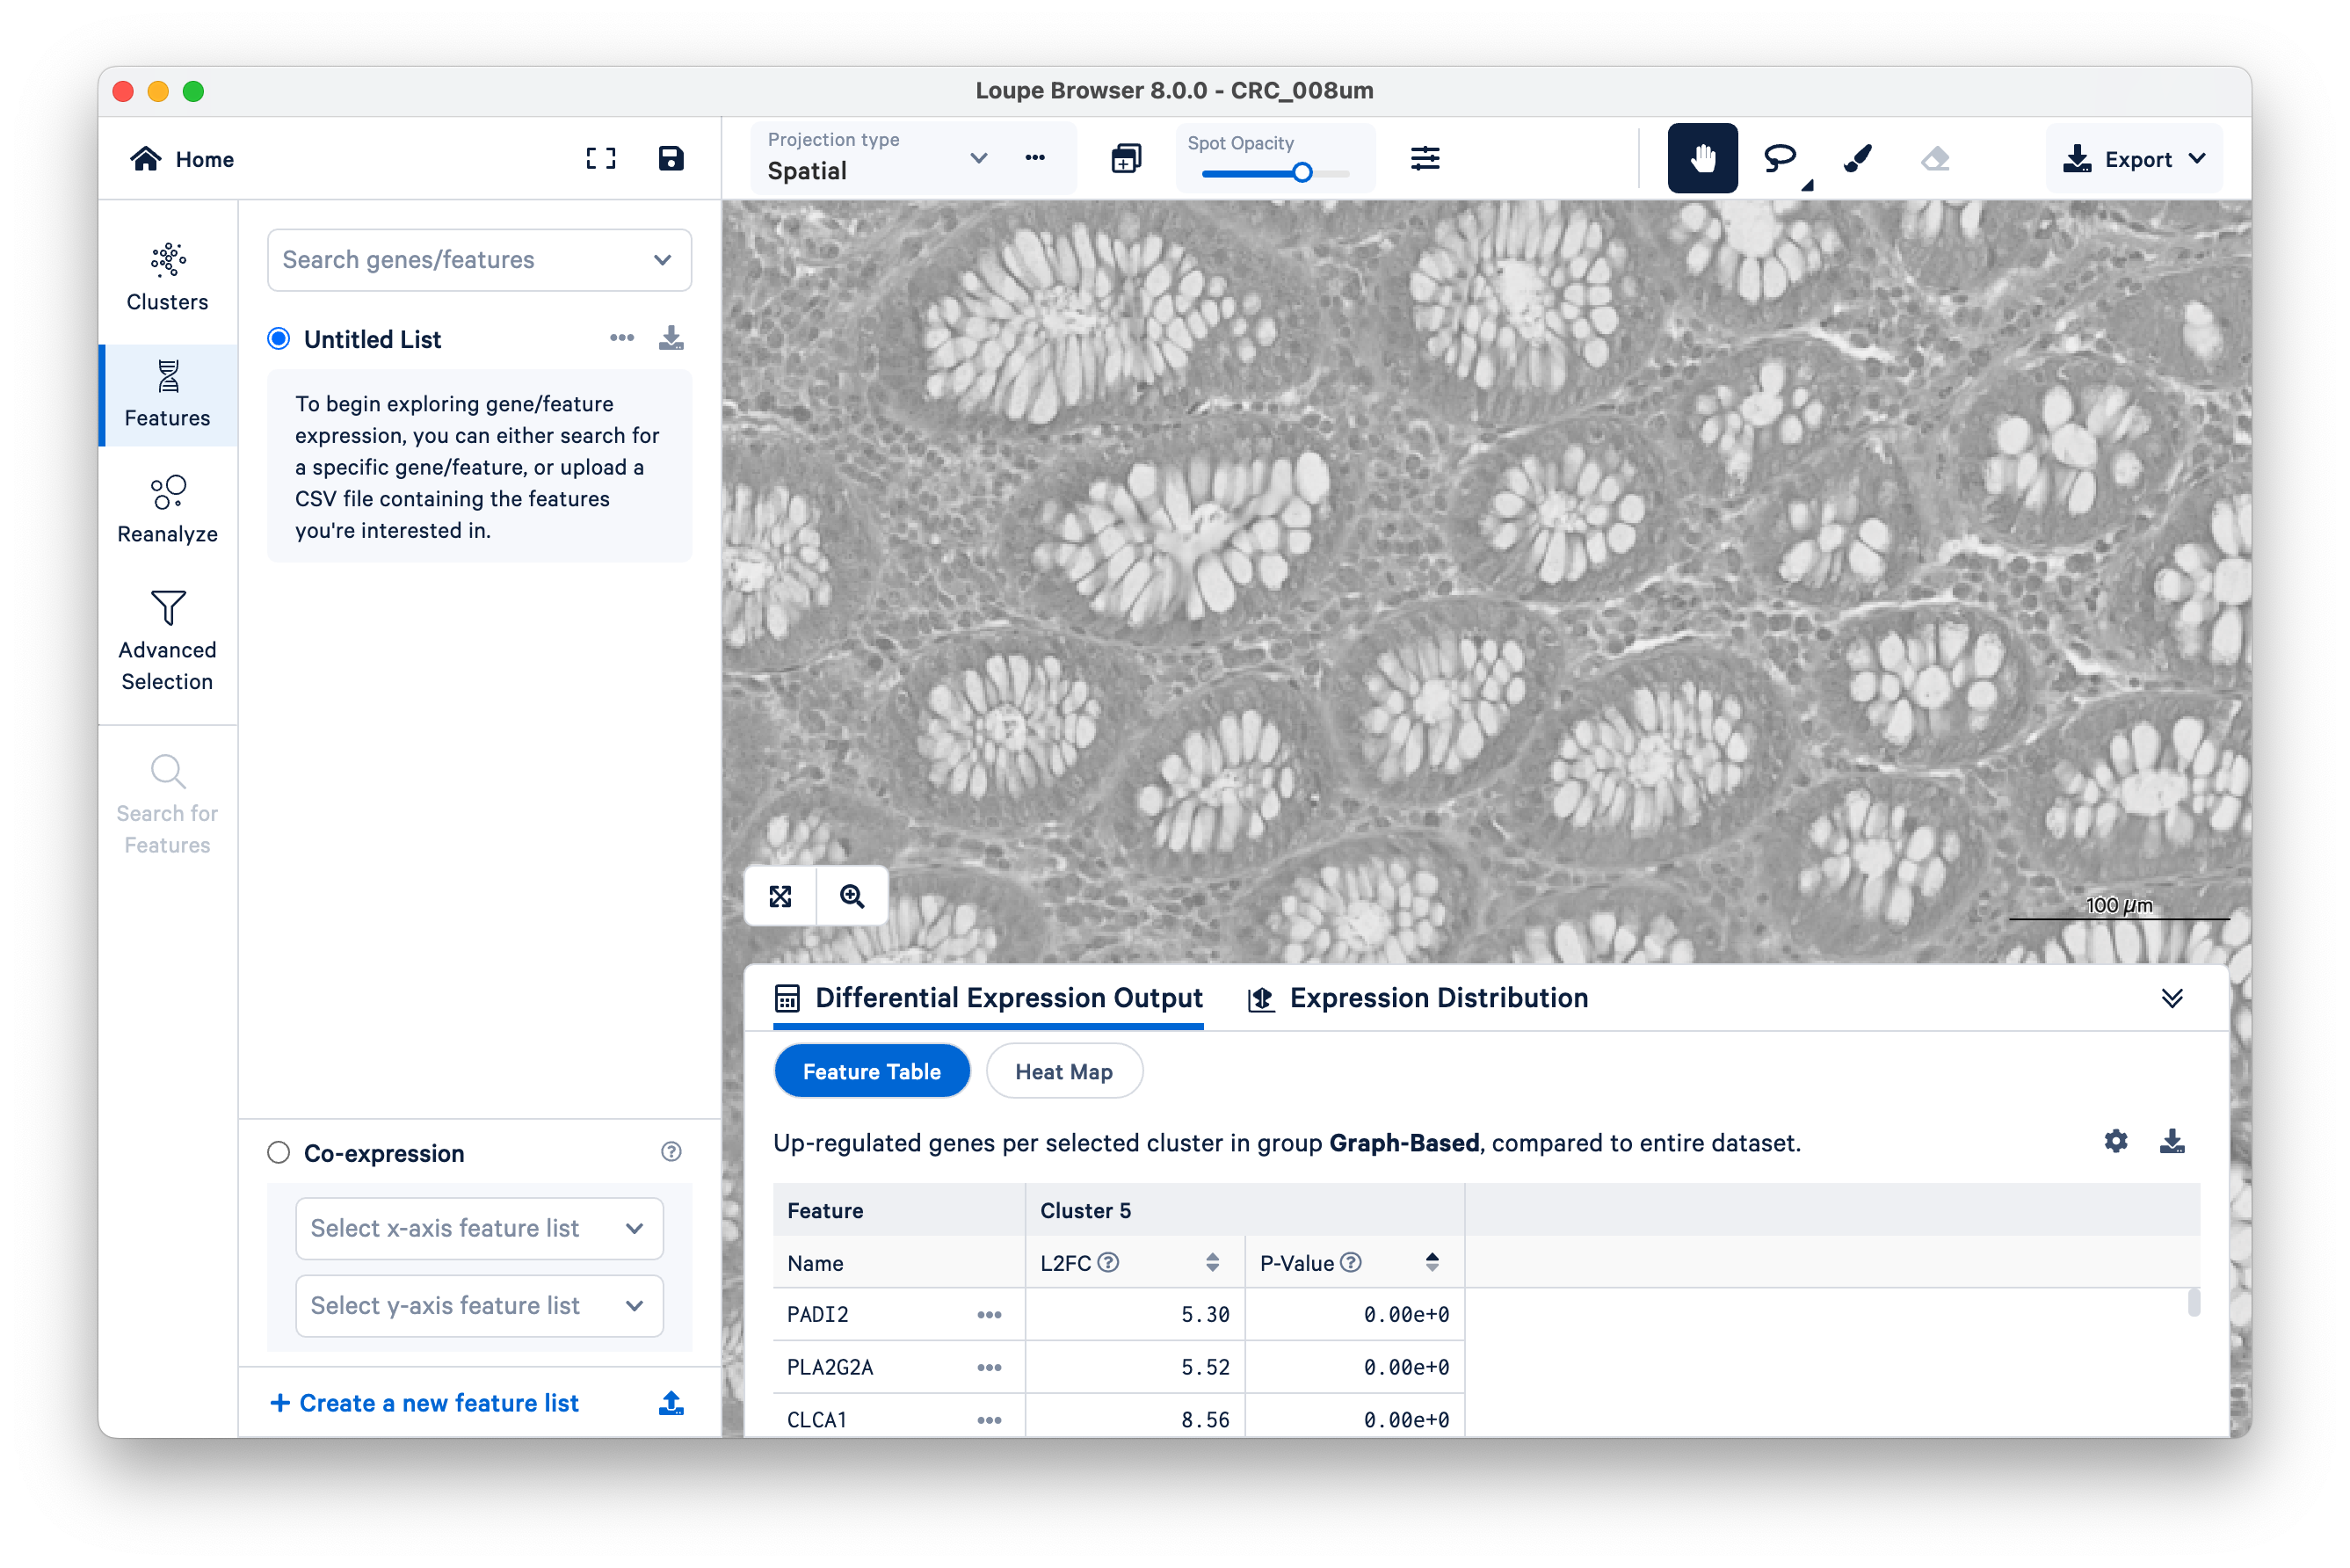Switch to Expression Distribution tab
Viewport: 2350px width, 1568px height.
[x=1418, y=998]
